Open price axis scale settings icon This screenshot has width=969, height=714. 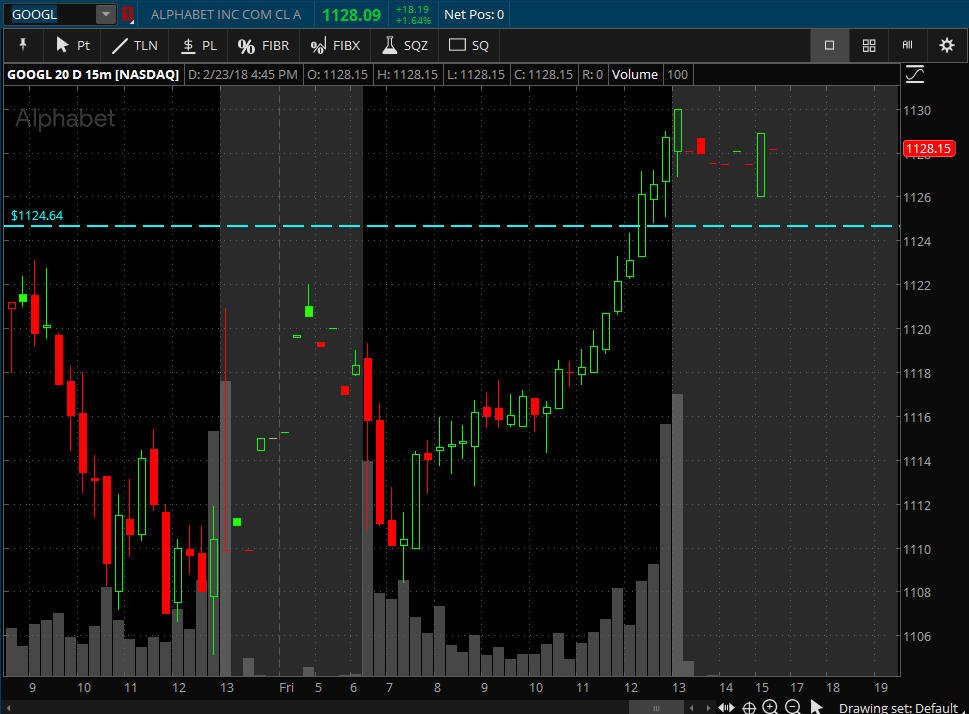click(x=915, y=75)
